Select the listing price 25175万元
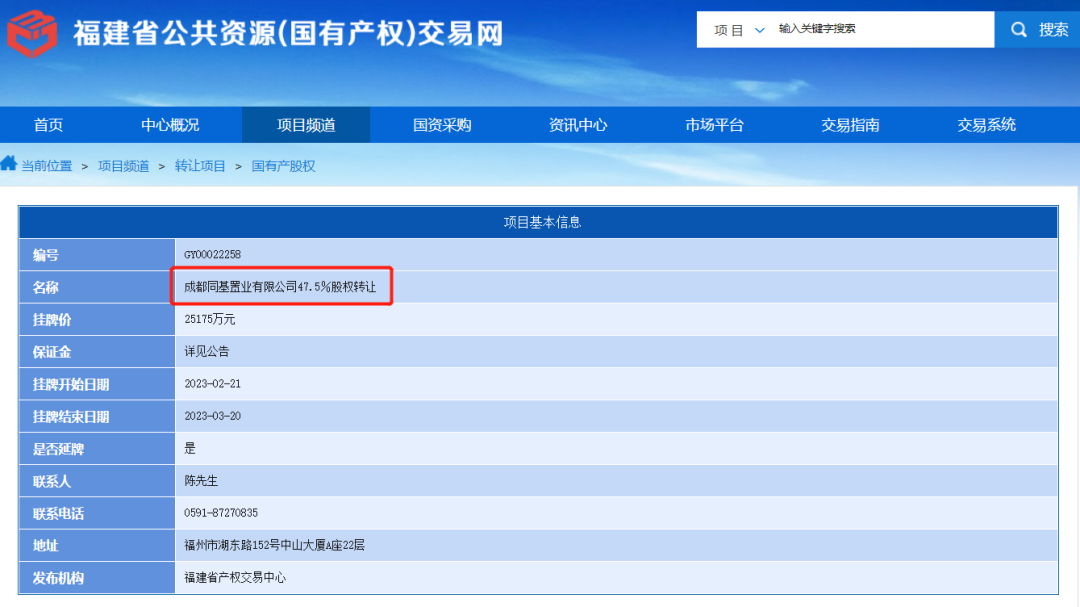 click(x=209, y=319)
